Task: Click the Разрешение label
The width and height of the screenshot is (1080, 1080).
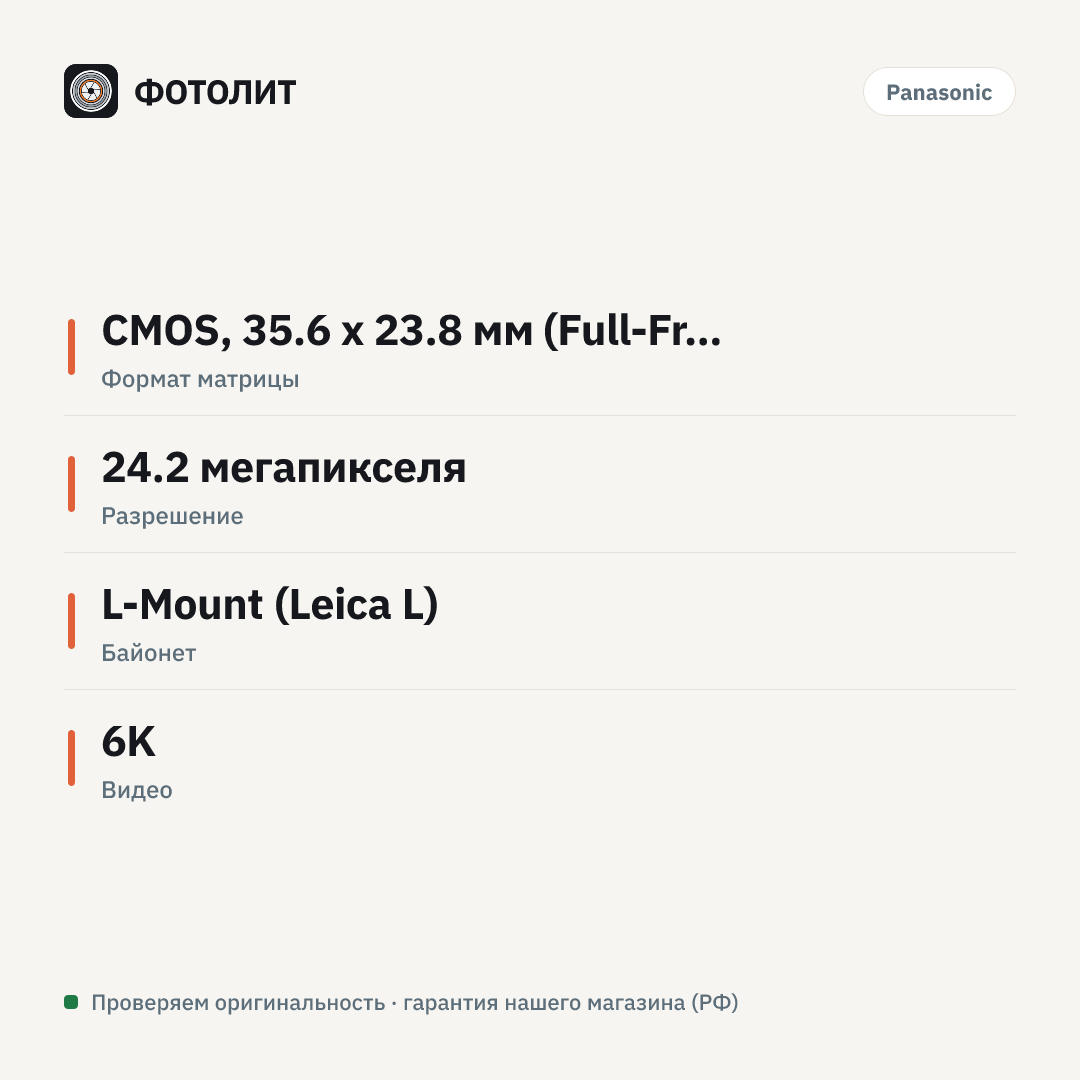Action: tap(172, 517)
